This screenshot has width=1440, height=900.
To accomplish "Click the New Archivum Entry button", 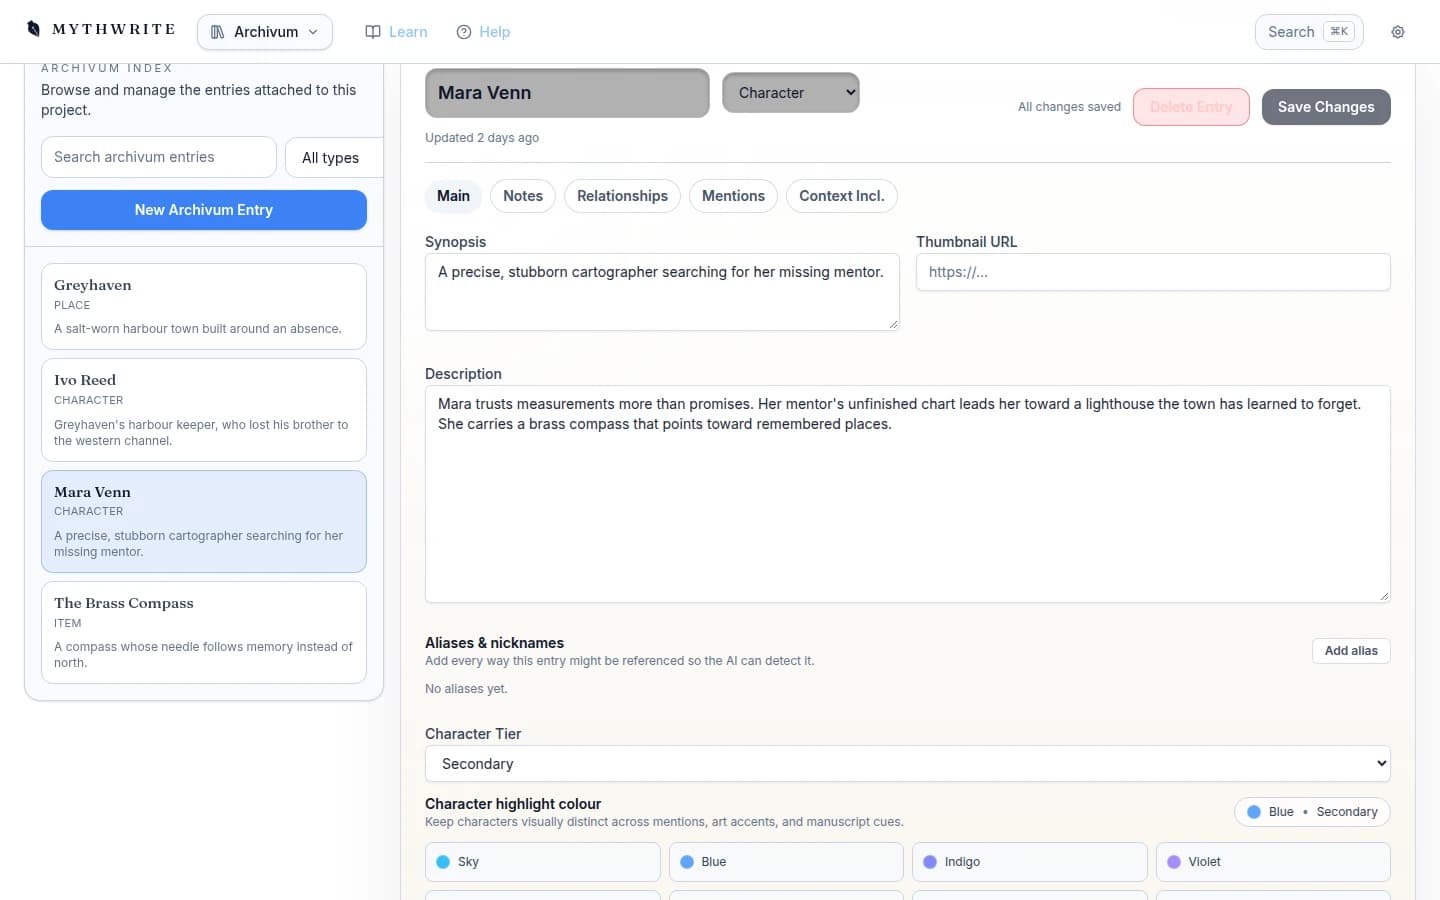I will [x=204, y=210].
